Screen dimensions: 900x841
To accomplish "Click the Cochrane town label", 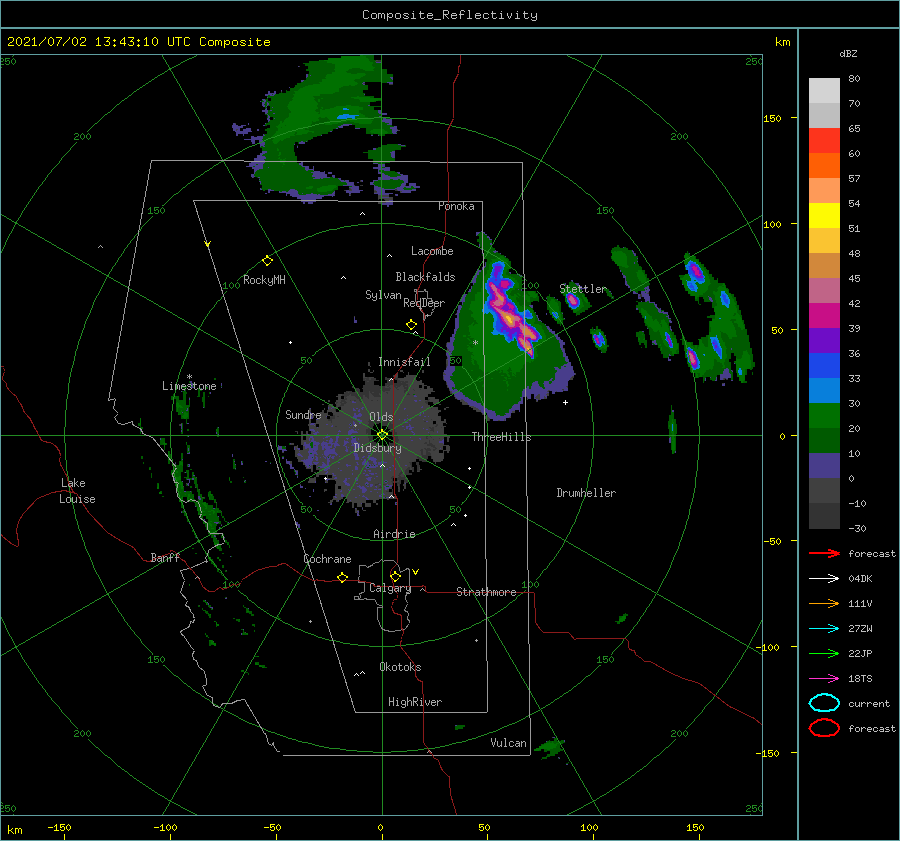I will [327, 559].
